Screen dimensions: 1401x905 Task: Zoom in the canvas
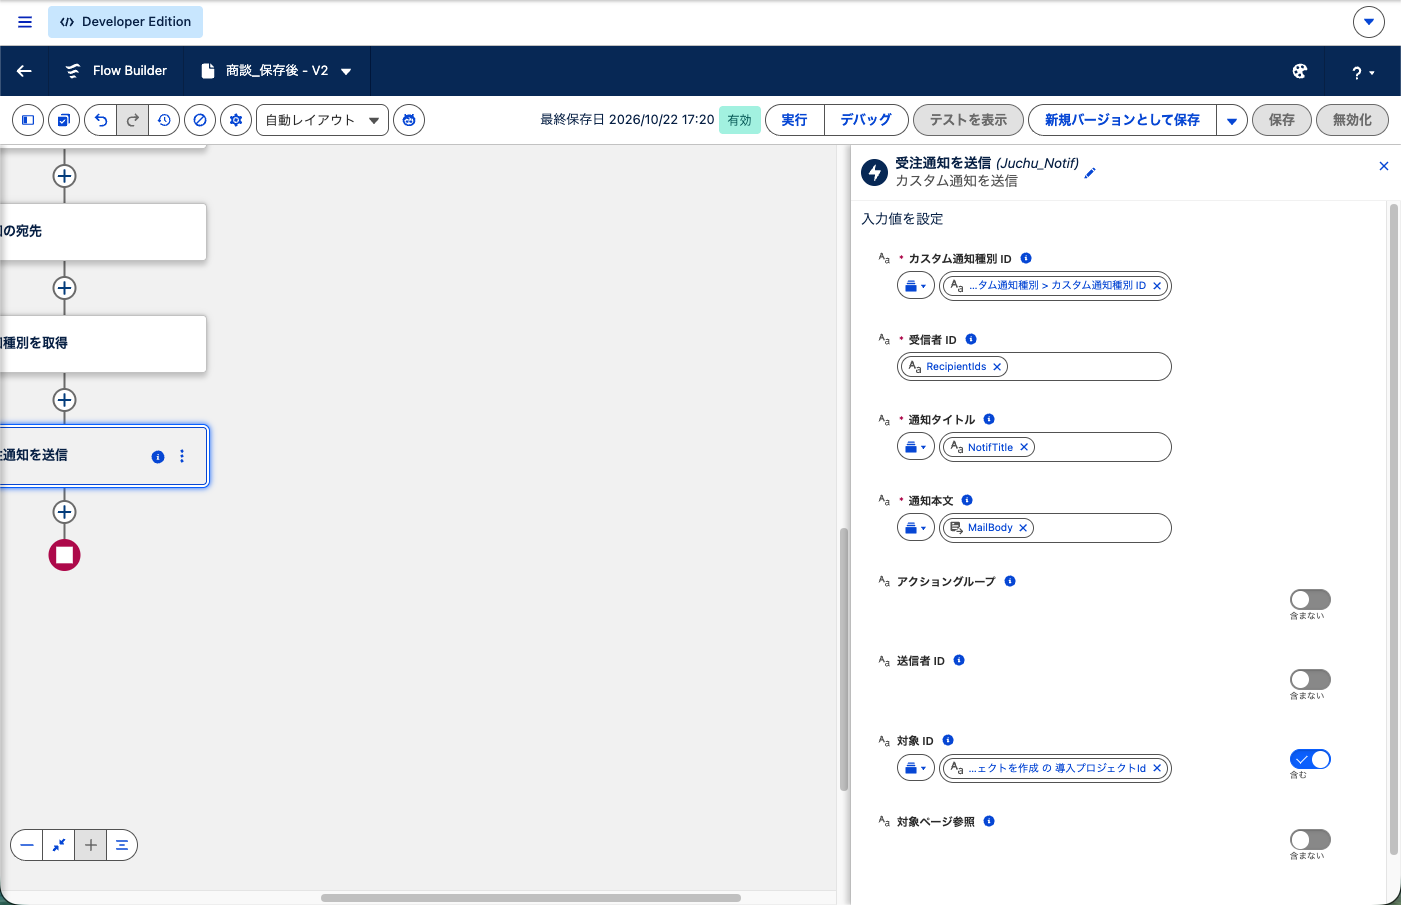coord(90,845)
